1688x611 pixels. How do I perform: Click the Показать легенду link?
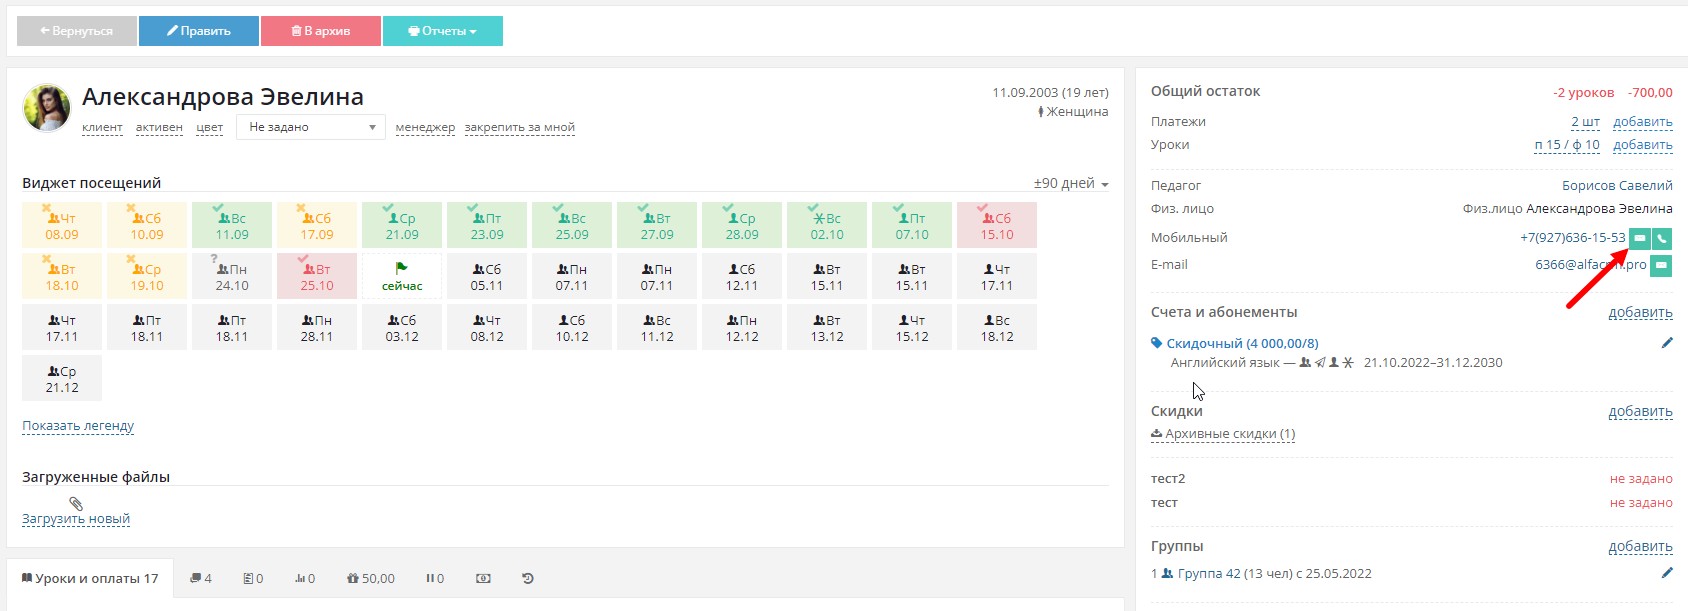[x=78, y=425]
